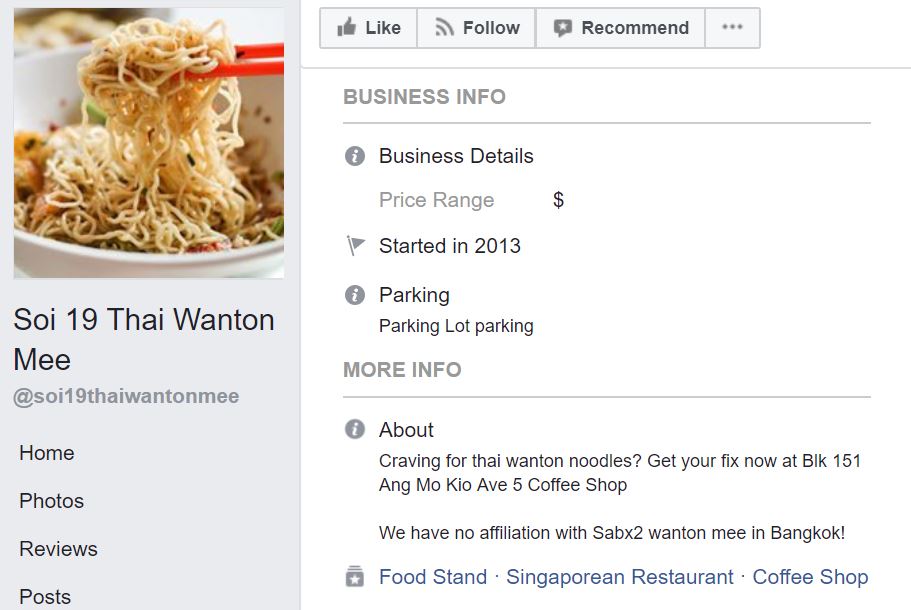Click the category storefront icon
This screenshot has width=911, height=610.
click(354, 577)
